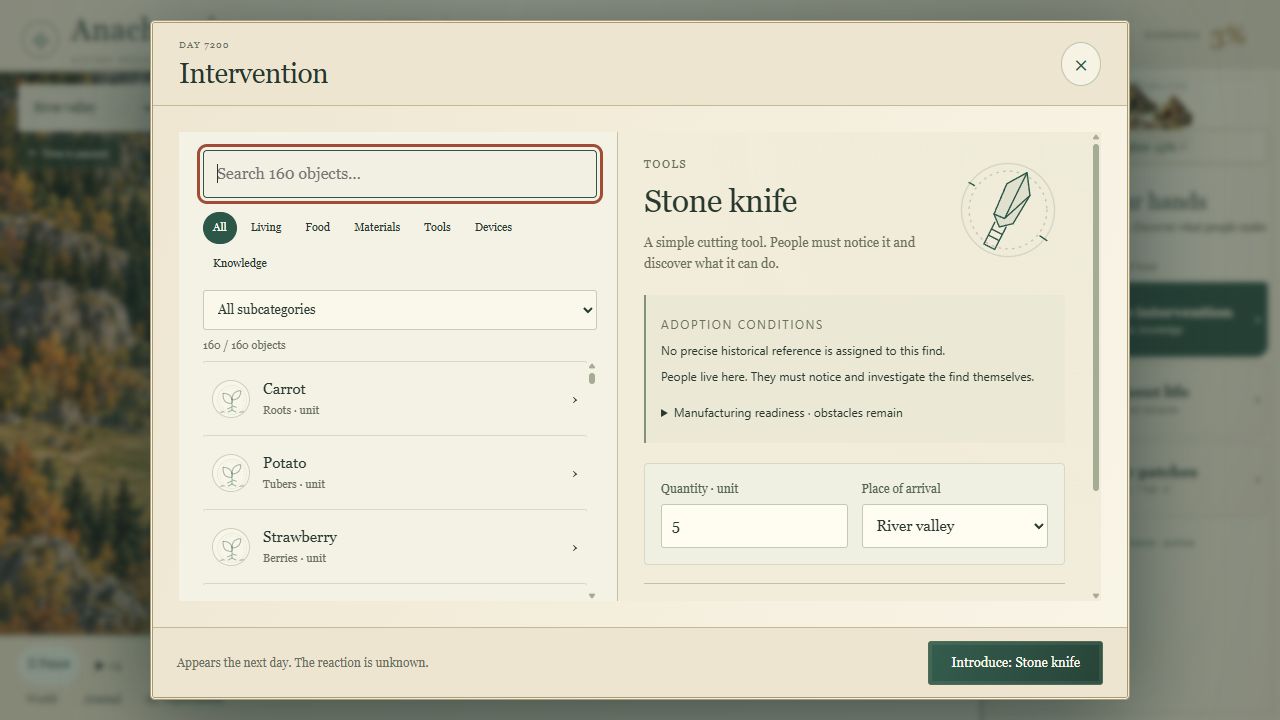Image resolution: width=1280 pixels, height=720 pixels.
Task: Expand the Manufacturing readiness details
Action: tap(782, 413)
